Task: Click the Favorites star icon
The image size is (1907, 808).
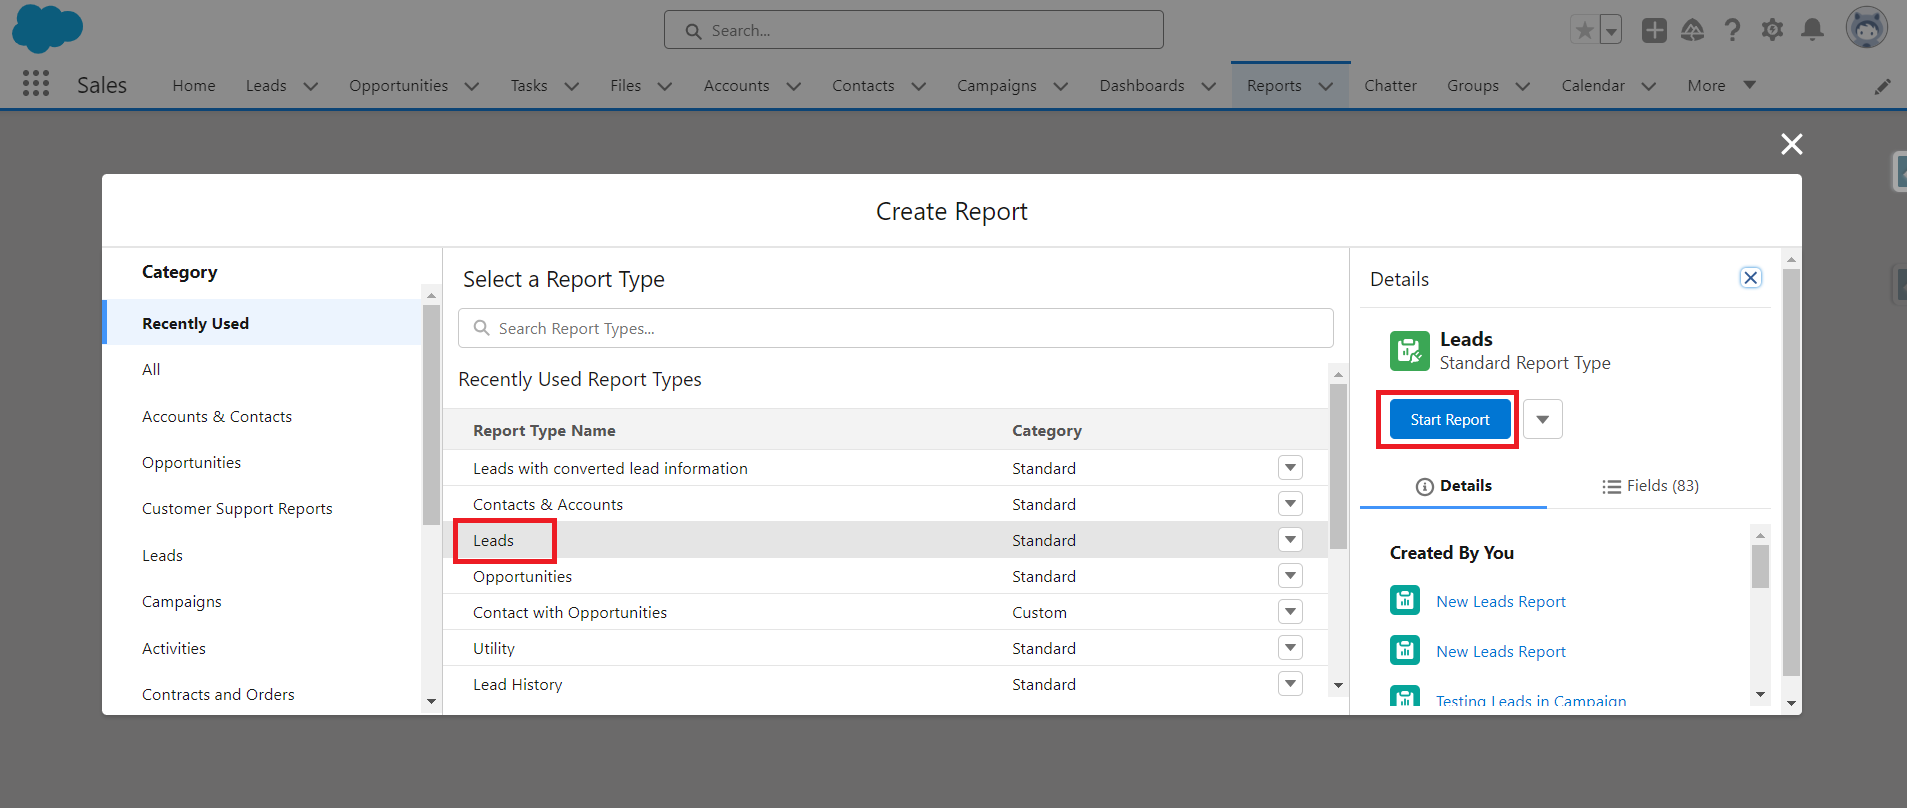Action: [x=1585, y=30]
